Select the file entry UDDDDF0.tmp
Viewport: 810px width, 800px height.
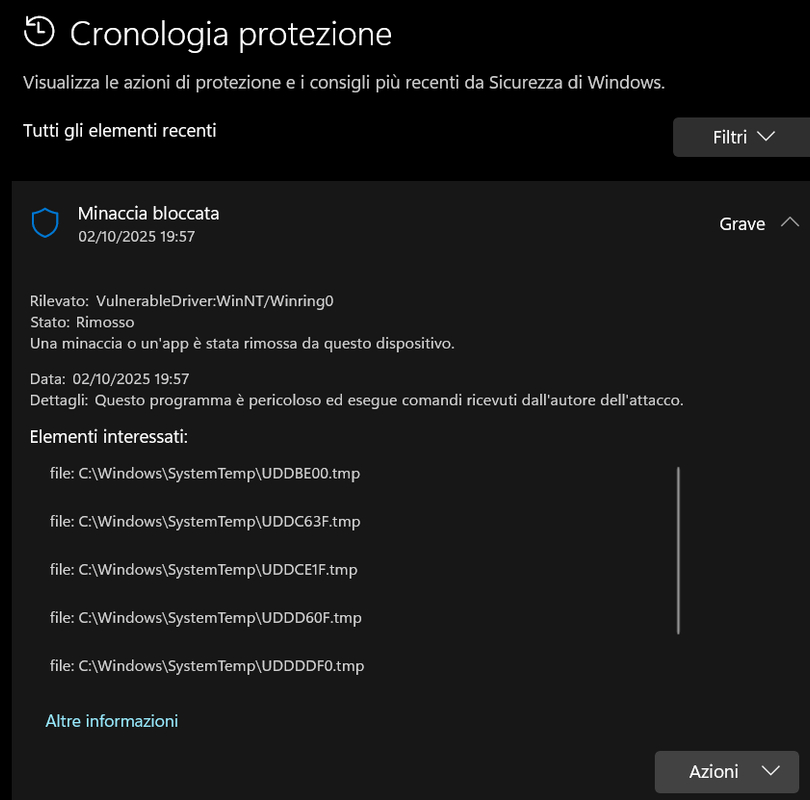[x=207, y=665]
